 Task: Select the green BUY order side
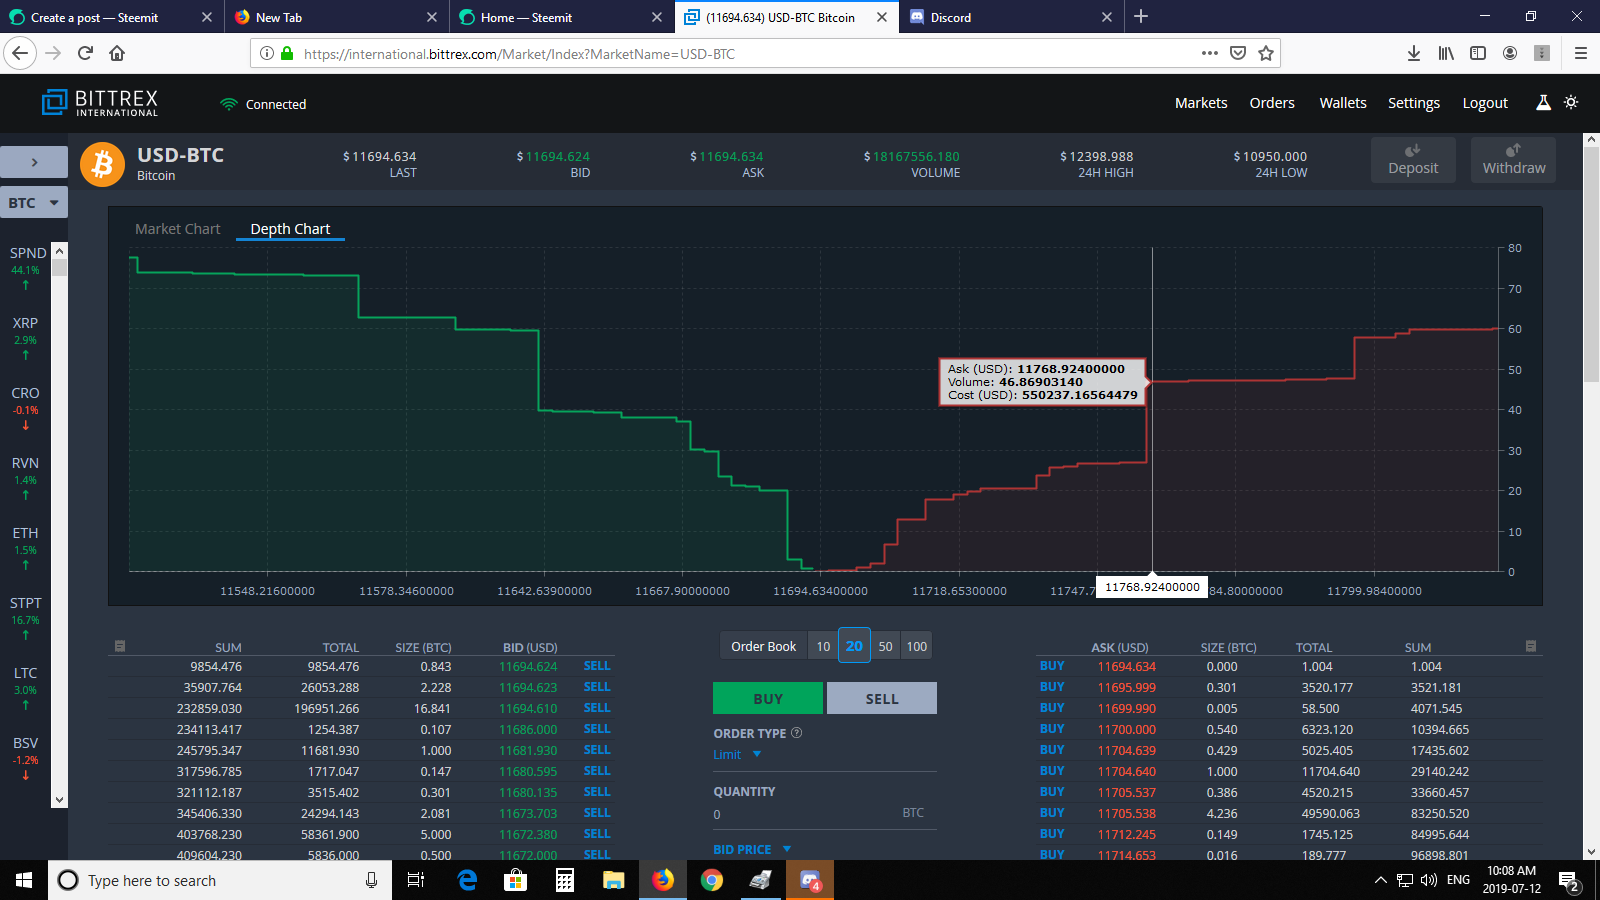pos(768,698)
